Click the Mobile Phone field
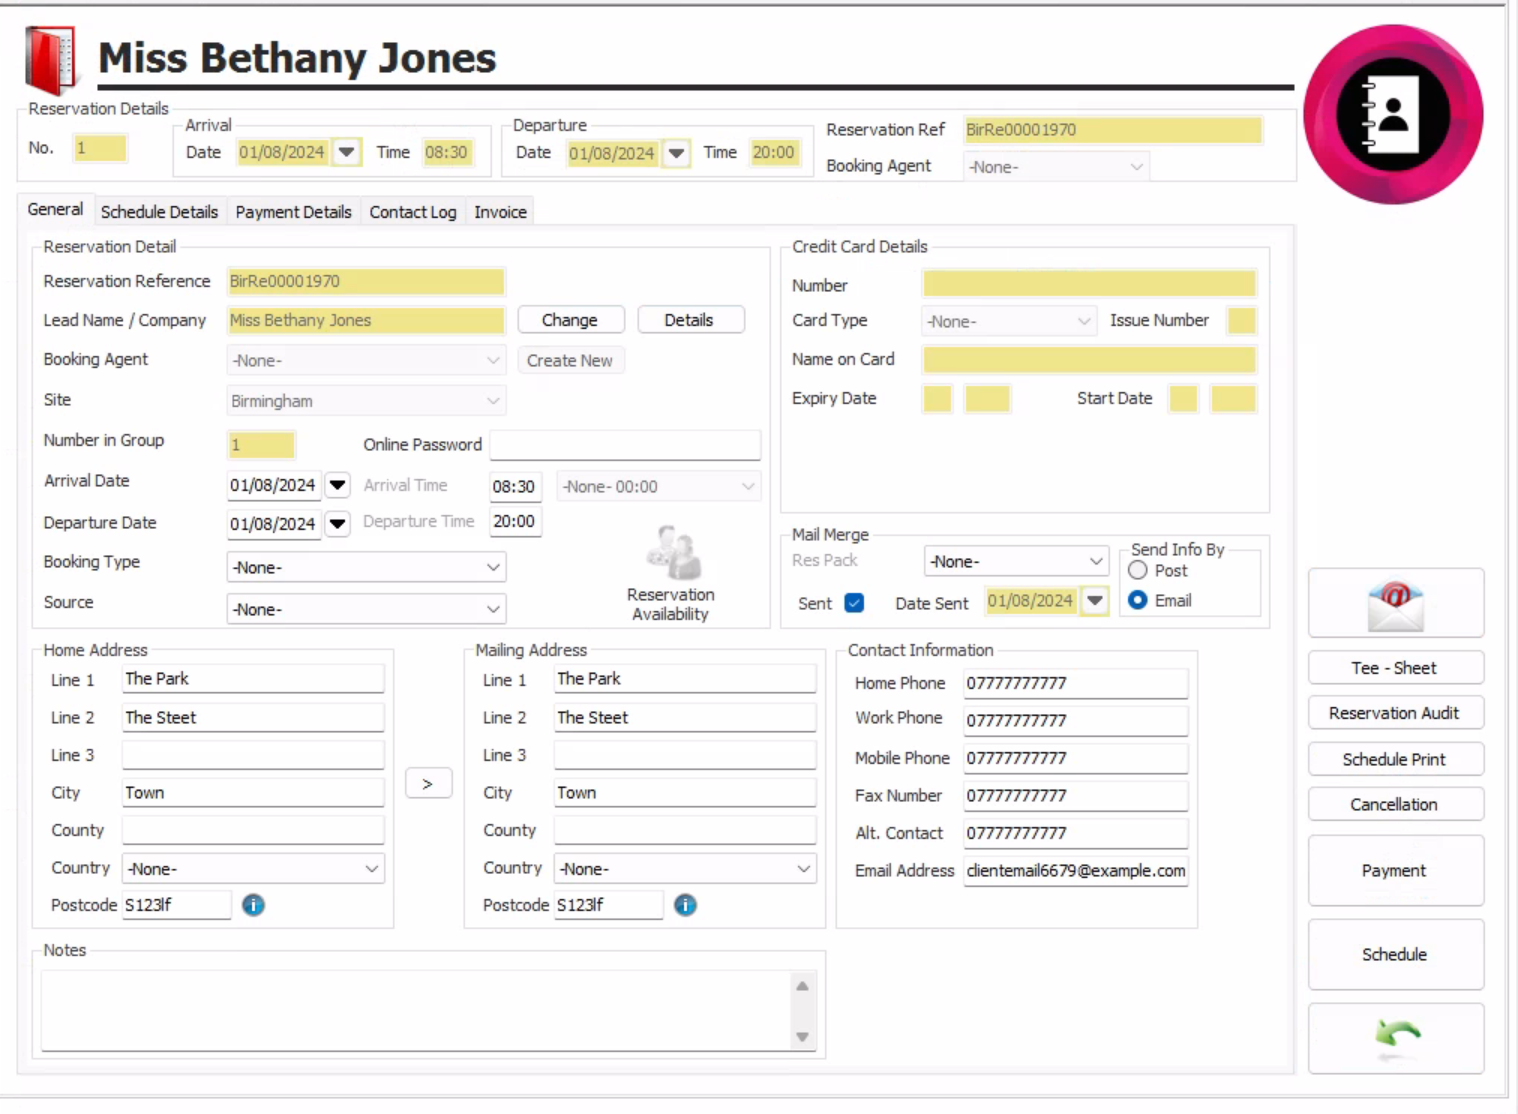The image size is (1518, 1114). (x=1076, y=758)
